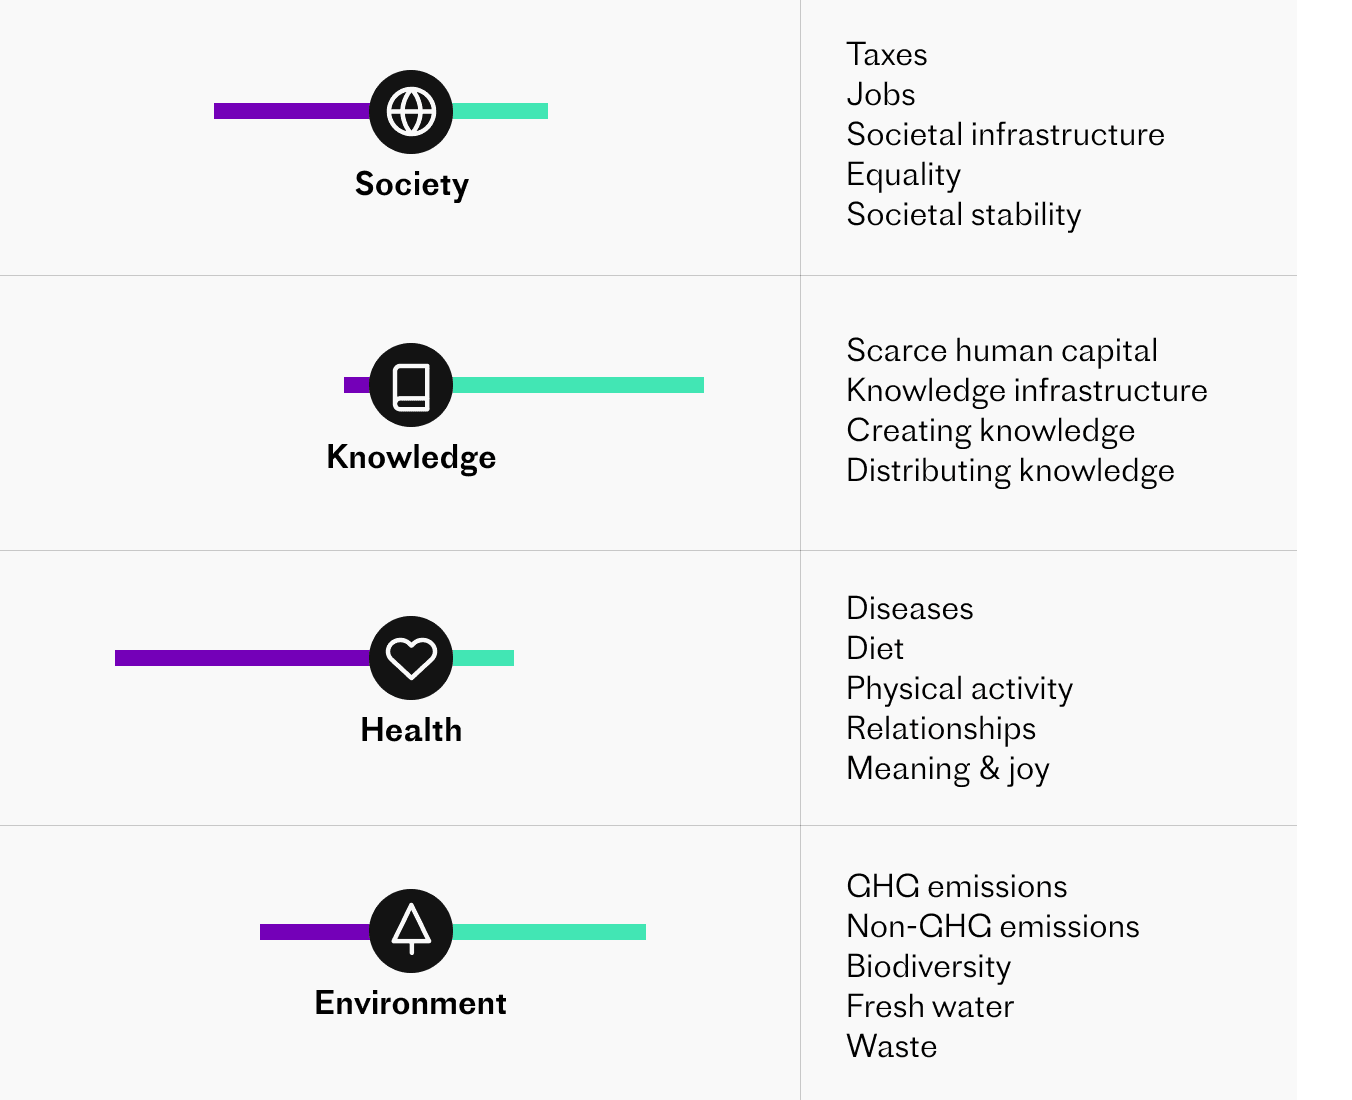Select the green Environment positive bar
Screen dimensions: 1352x1100
coord(549,931)
